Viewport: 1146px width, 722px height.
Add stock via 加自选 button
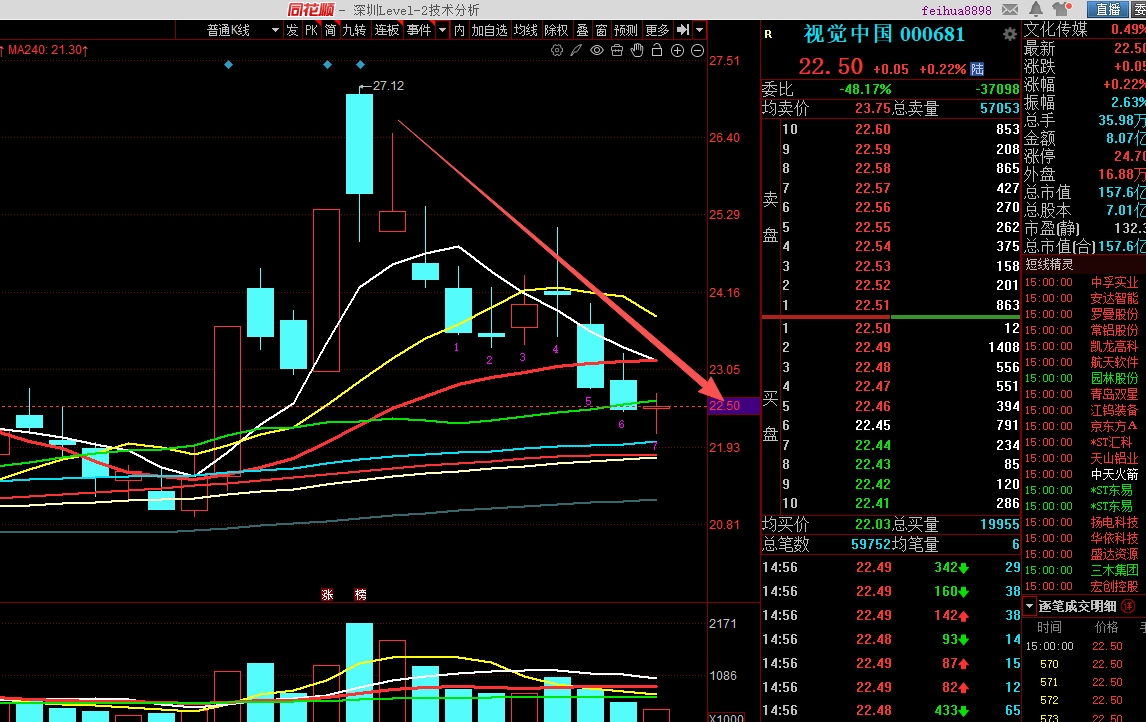coord(489,30)
